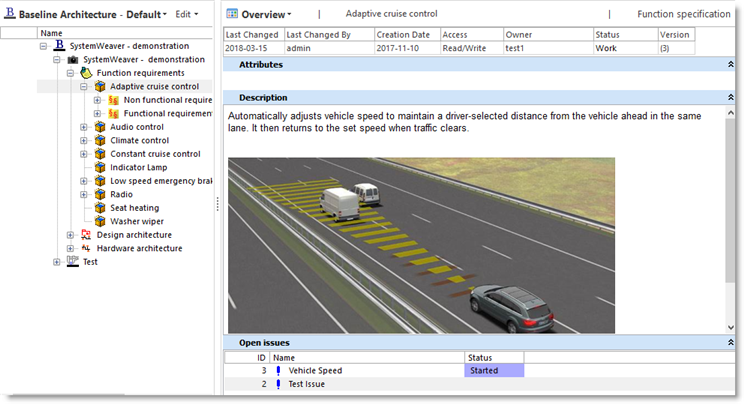Click the panel splitter grip handle
This screenshot has height=404, width=744.
pos(217,204)
